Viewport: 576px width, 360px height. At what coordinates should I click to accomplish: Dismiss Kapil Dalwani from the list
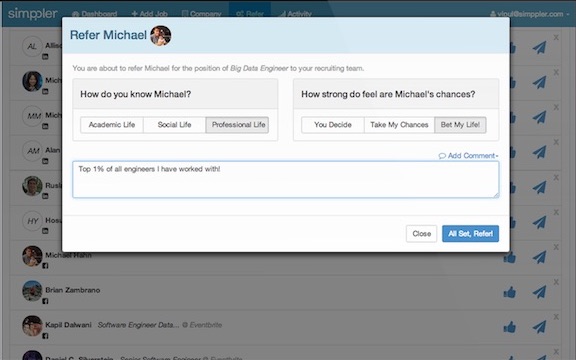pos(556,317)
